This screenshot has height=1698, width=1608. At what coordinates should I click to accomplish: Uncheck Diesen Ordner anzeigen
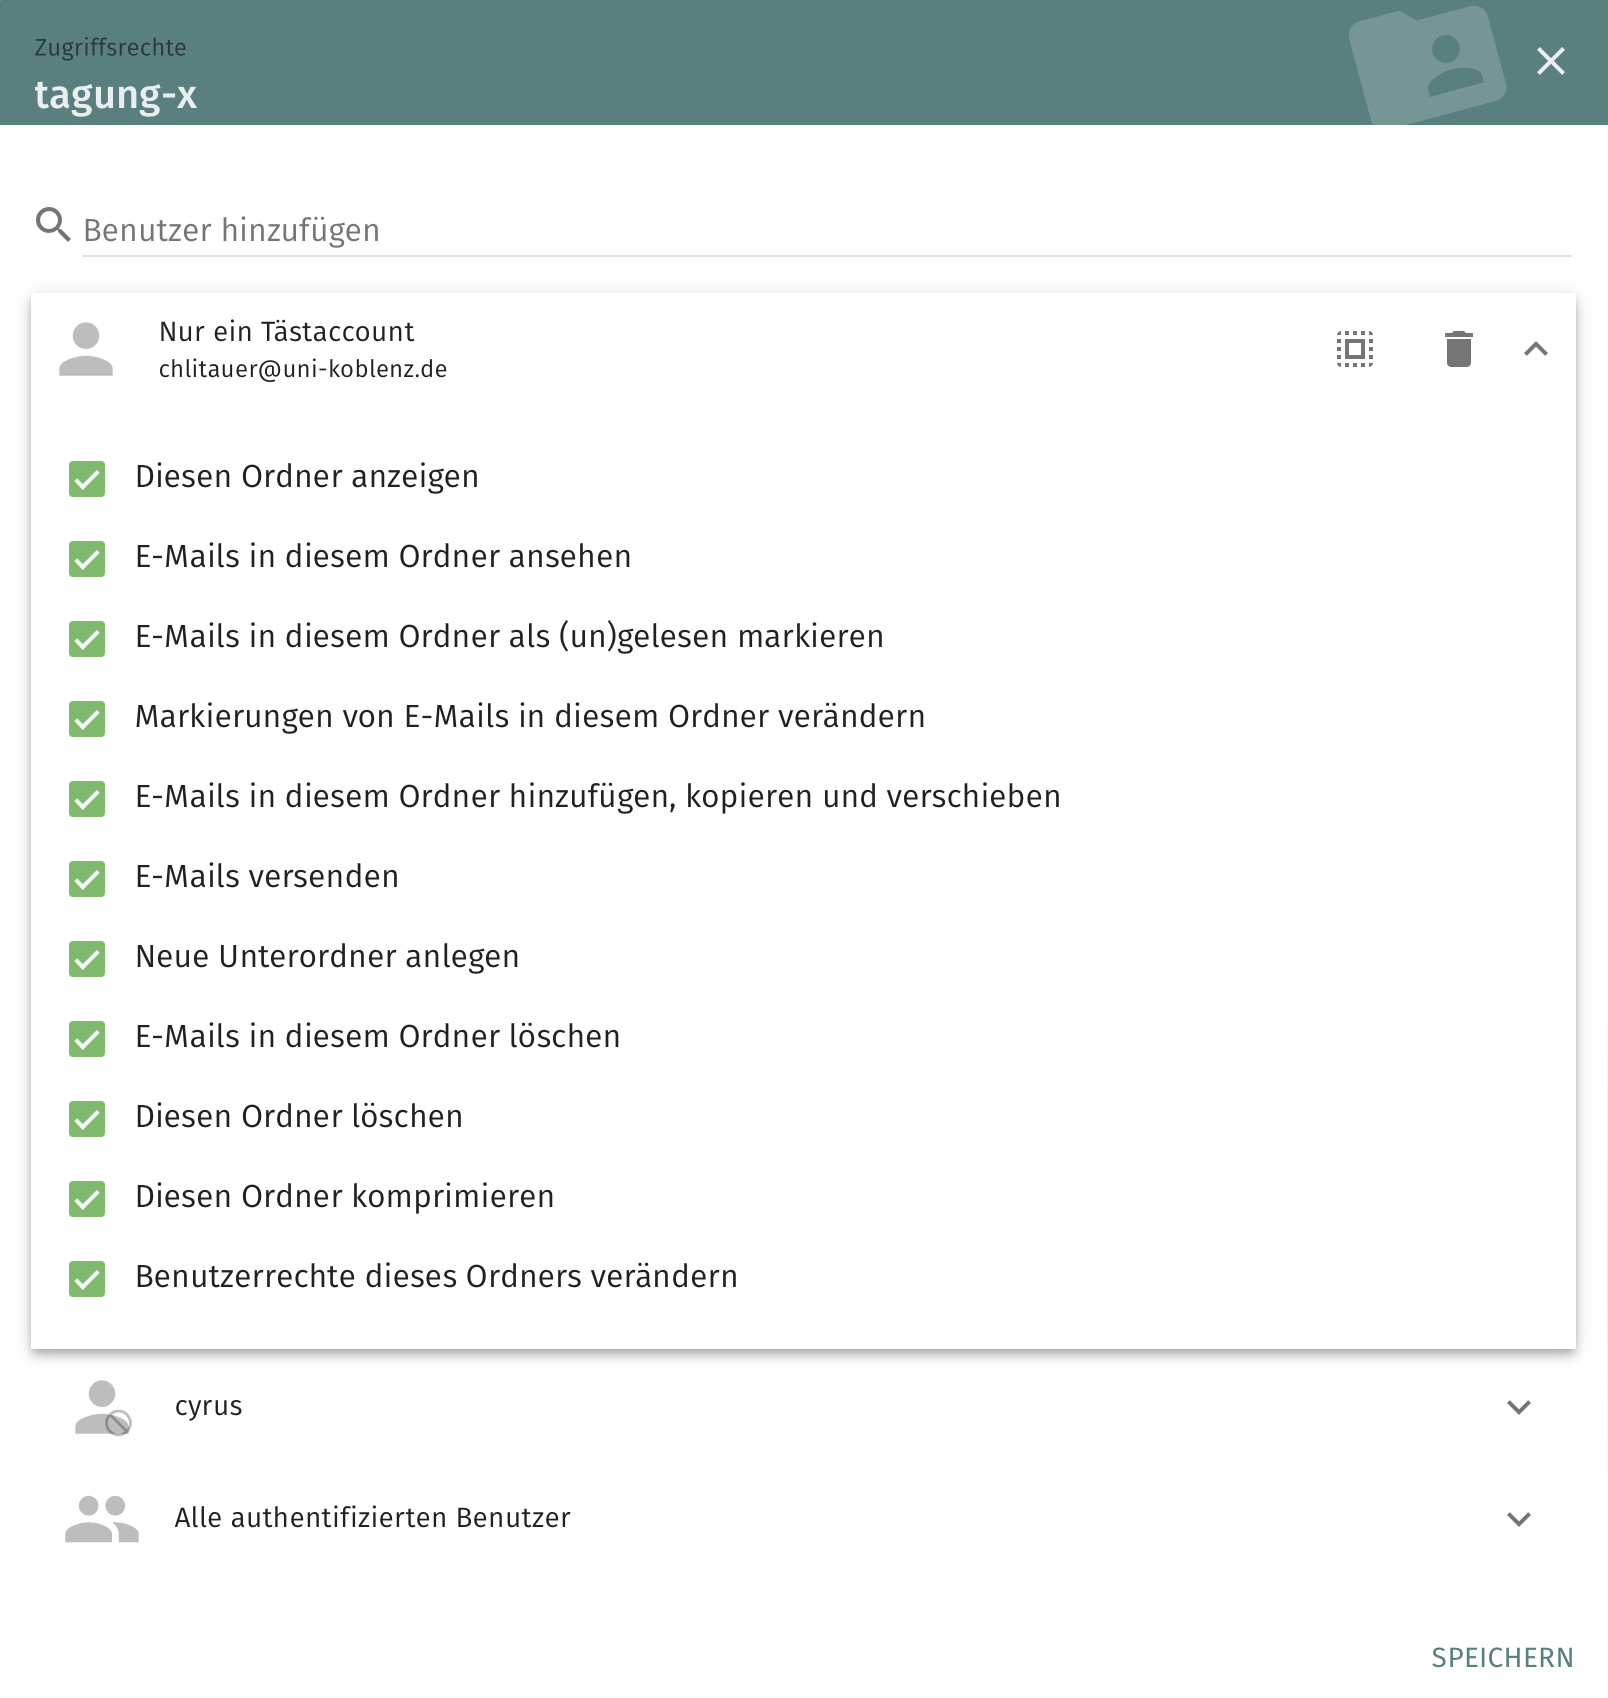click(x=87, y=479)
